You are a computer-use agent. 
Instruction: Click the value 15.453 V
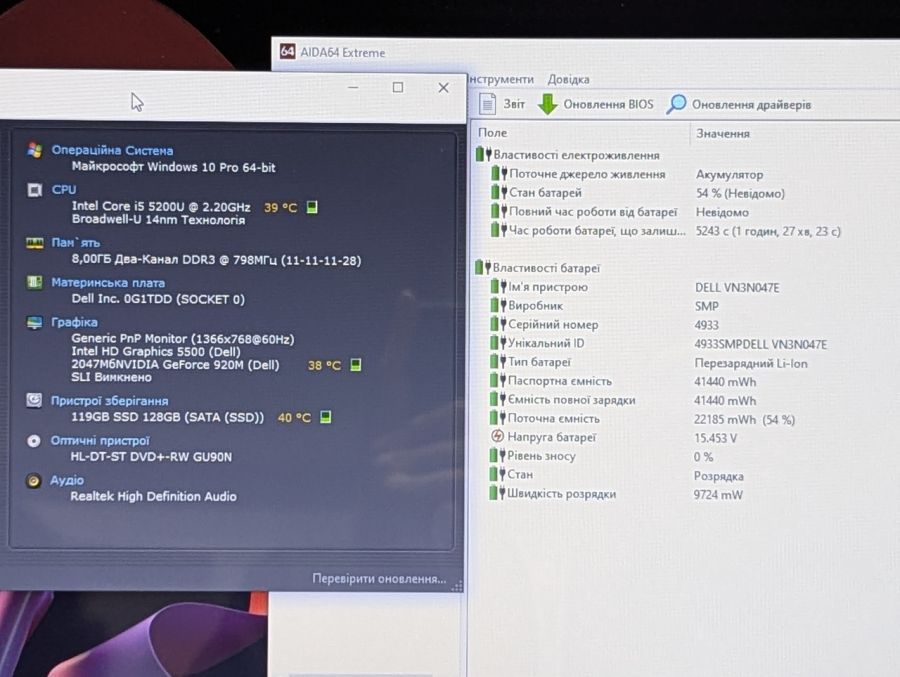pyautogui.click(x=715, y=438)
